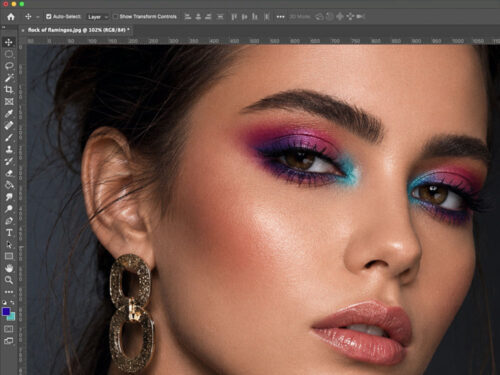Align horizontal centers in options bar
This screenshot has height=375, width=500.
point(198,16)
